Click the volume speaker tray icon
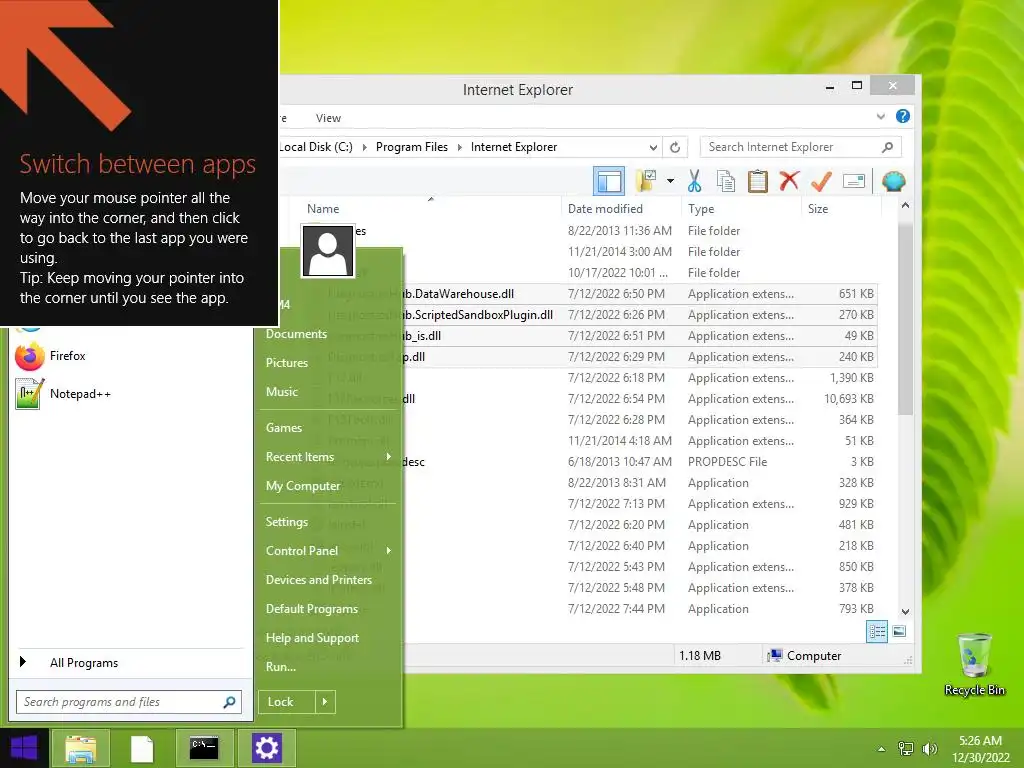Image resolution: width=1024 pixels, height=768 pixels. click(929, 749)
